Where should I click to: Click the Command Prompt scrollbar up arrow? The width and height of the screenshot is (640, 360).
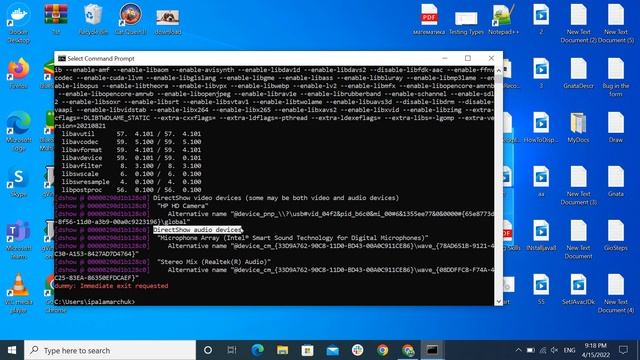point(498,70)
